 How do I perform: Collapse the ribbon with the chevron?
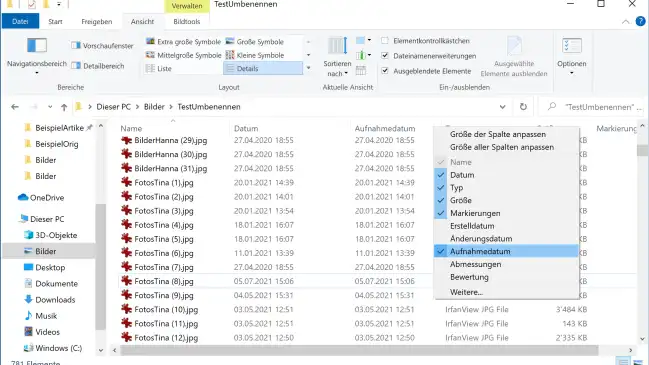(x=625, y=22)
